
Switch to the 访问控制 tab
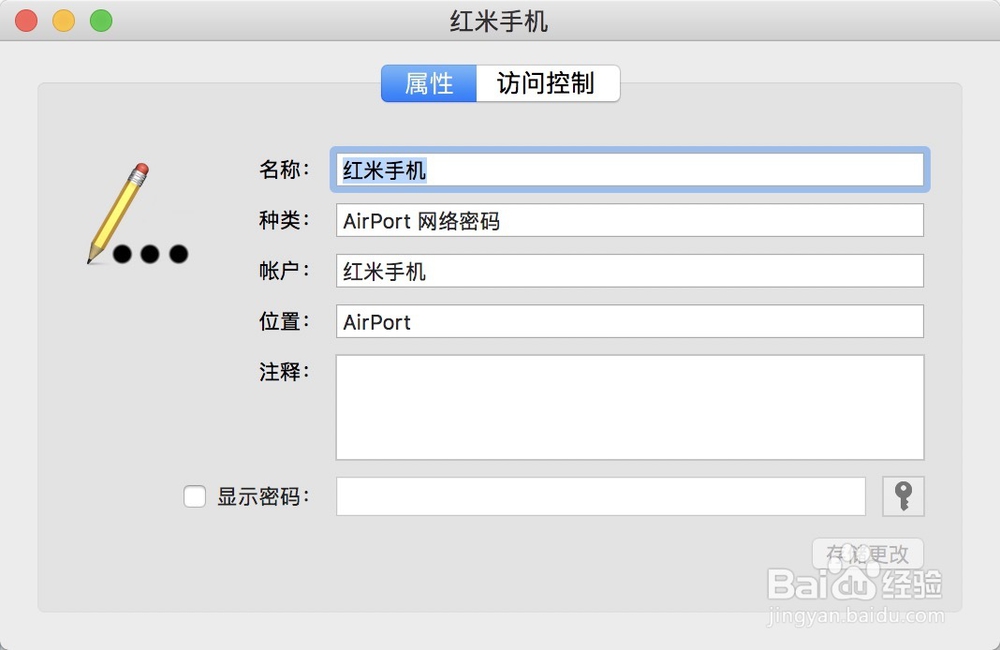[x=546, y=84]
